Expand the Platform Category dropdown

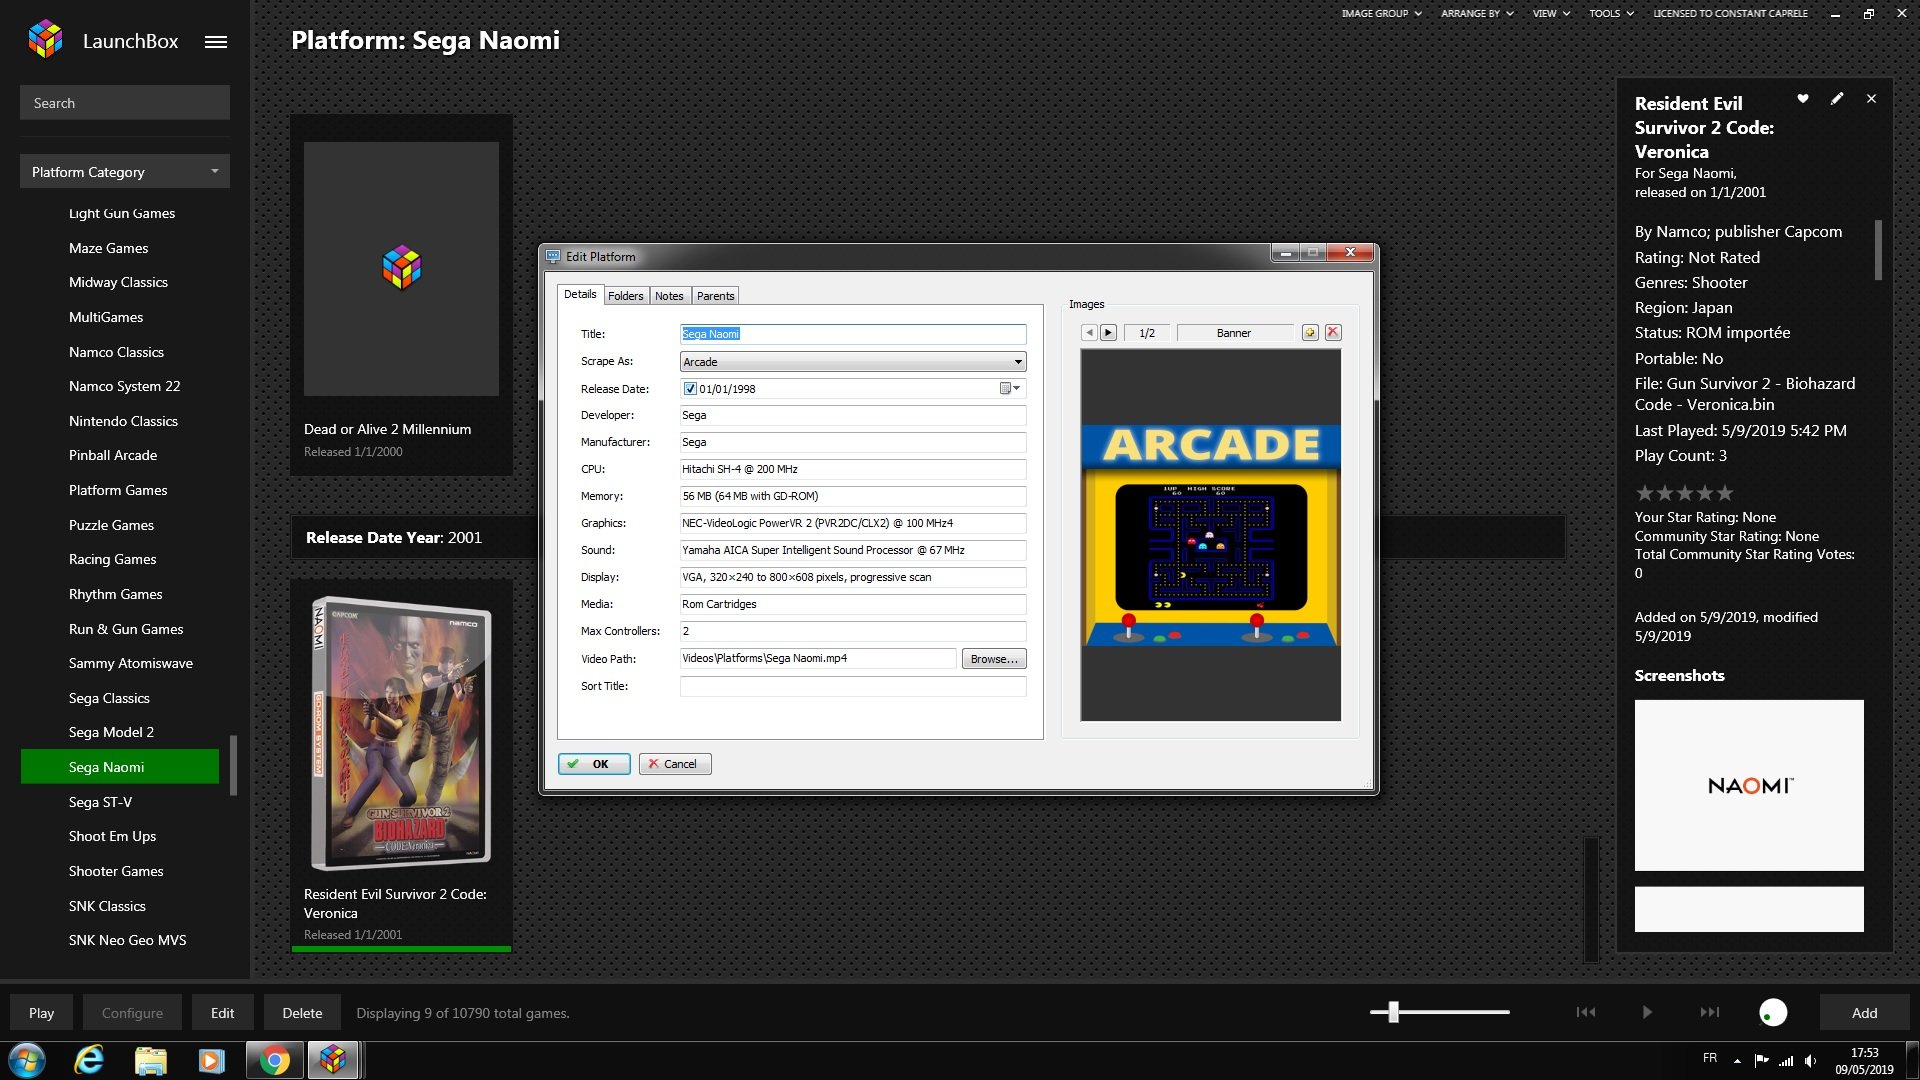coord(125,172)
